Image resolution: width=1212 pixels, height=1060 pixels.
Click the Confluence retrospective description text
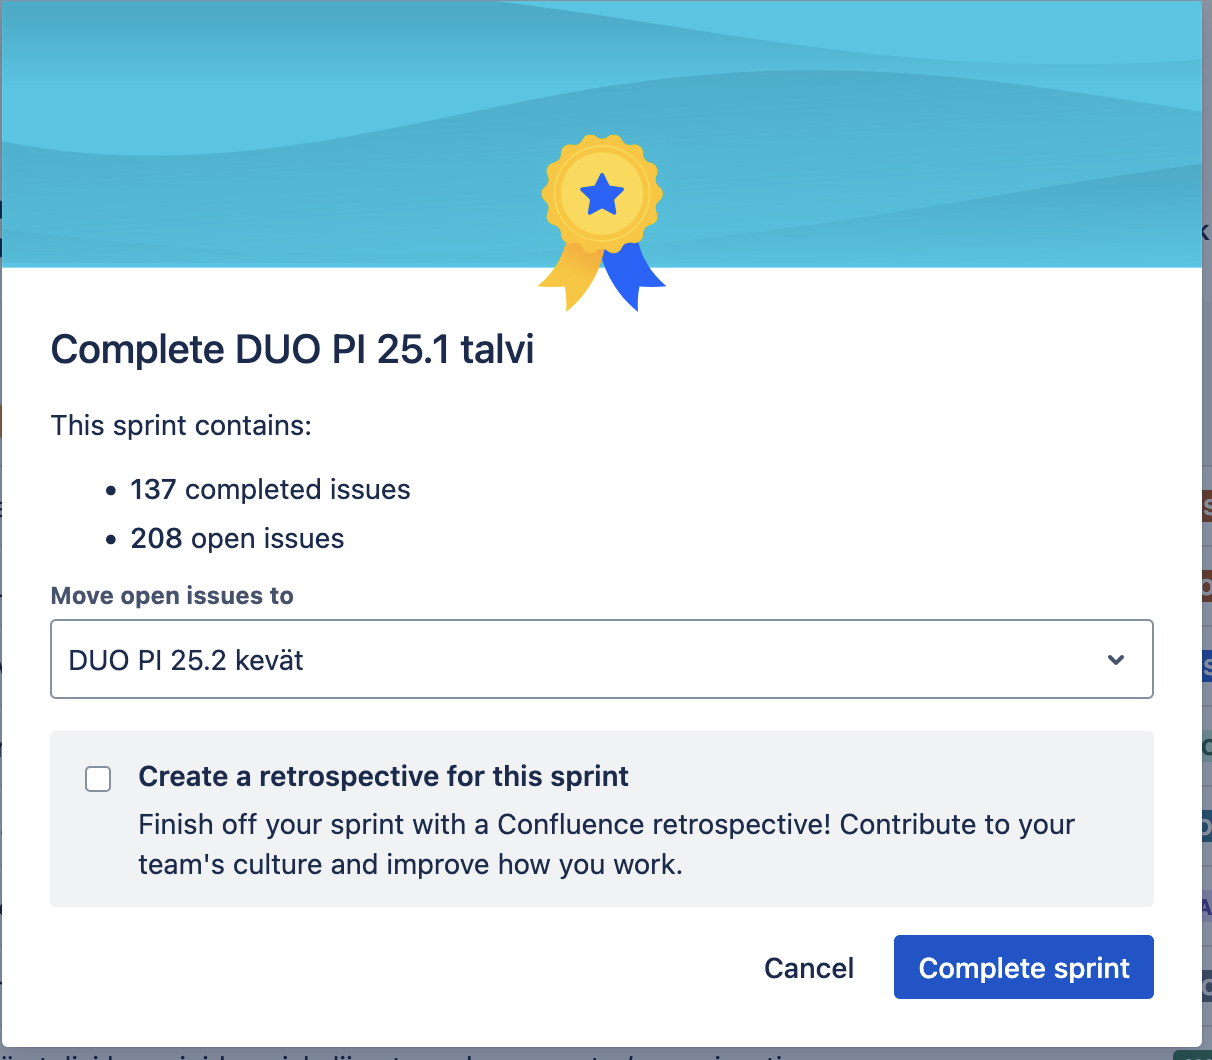point(606,844)
